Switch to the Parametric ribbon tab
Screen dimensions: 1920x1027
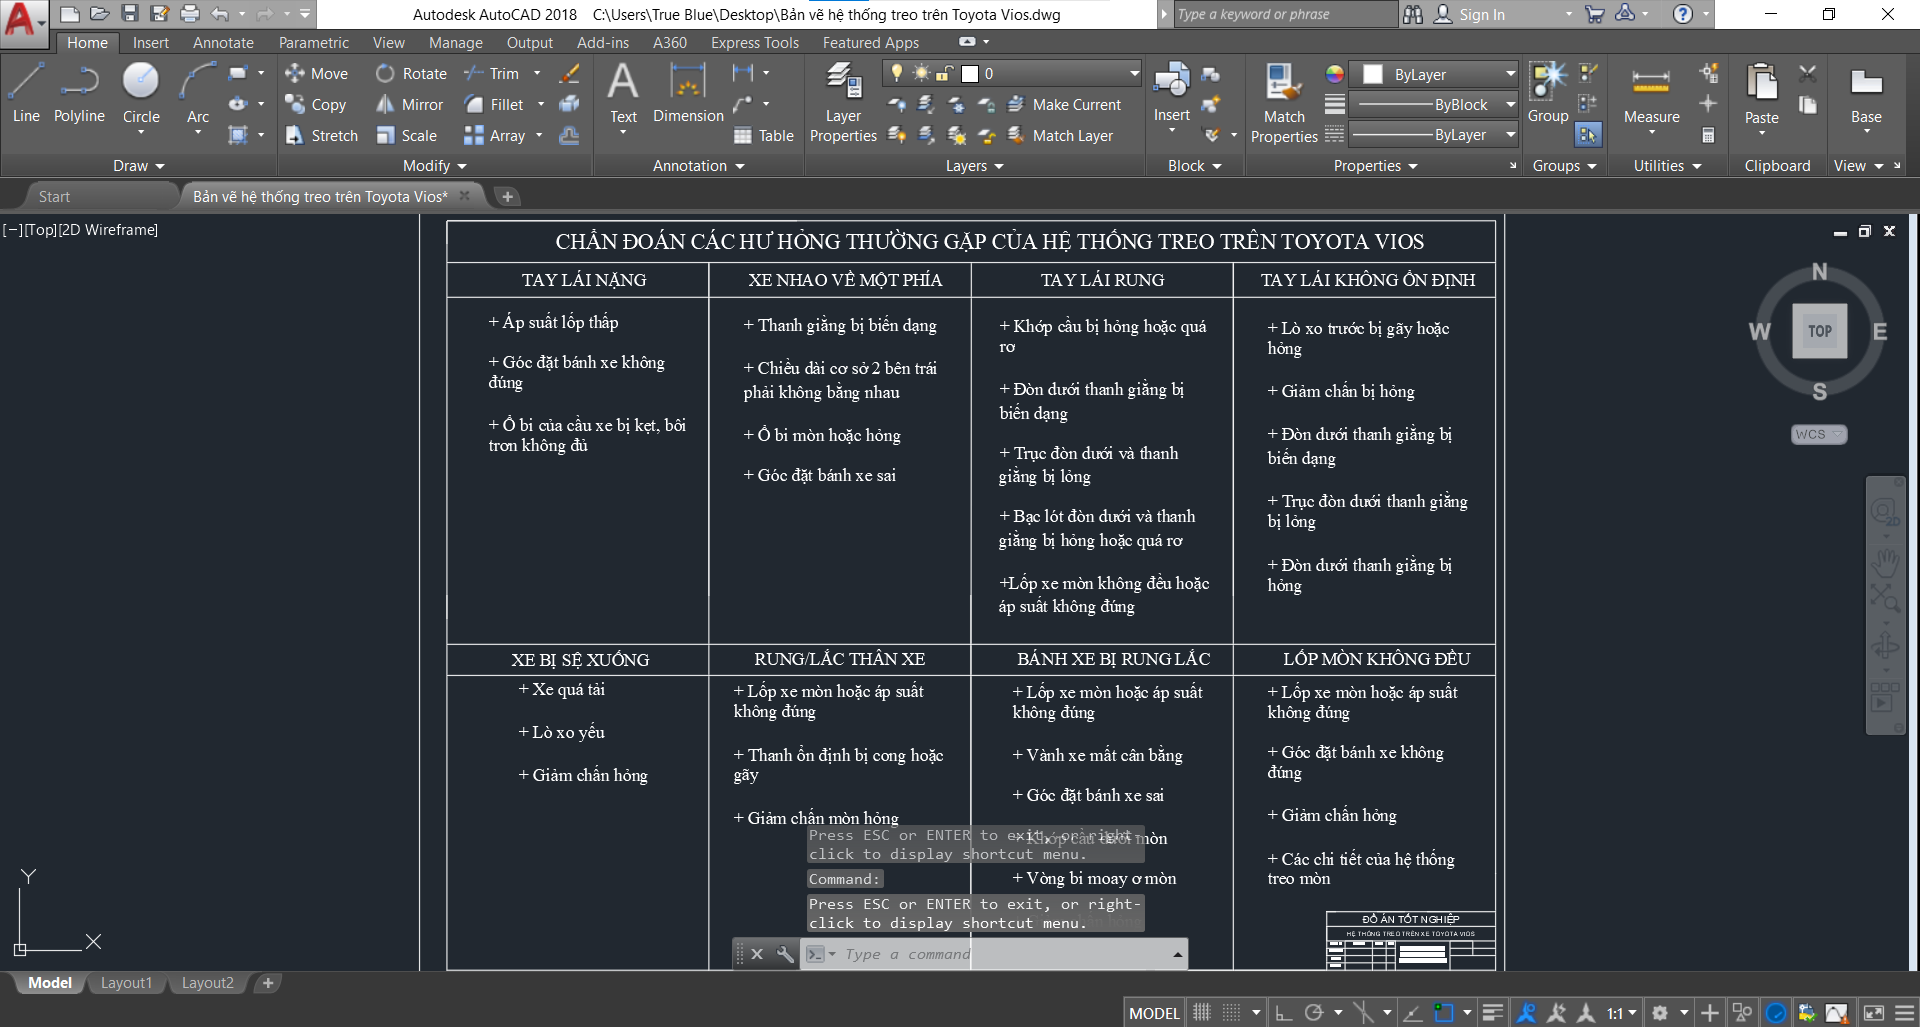pos(314,42)
